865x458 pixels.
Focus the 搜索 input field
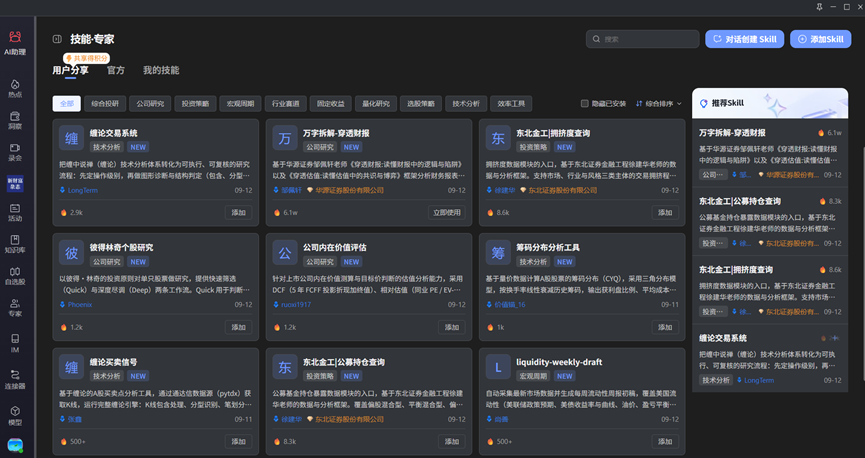[643, 39]
